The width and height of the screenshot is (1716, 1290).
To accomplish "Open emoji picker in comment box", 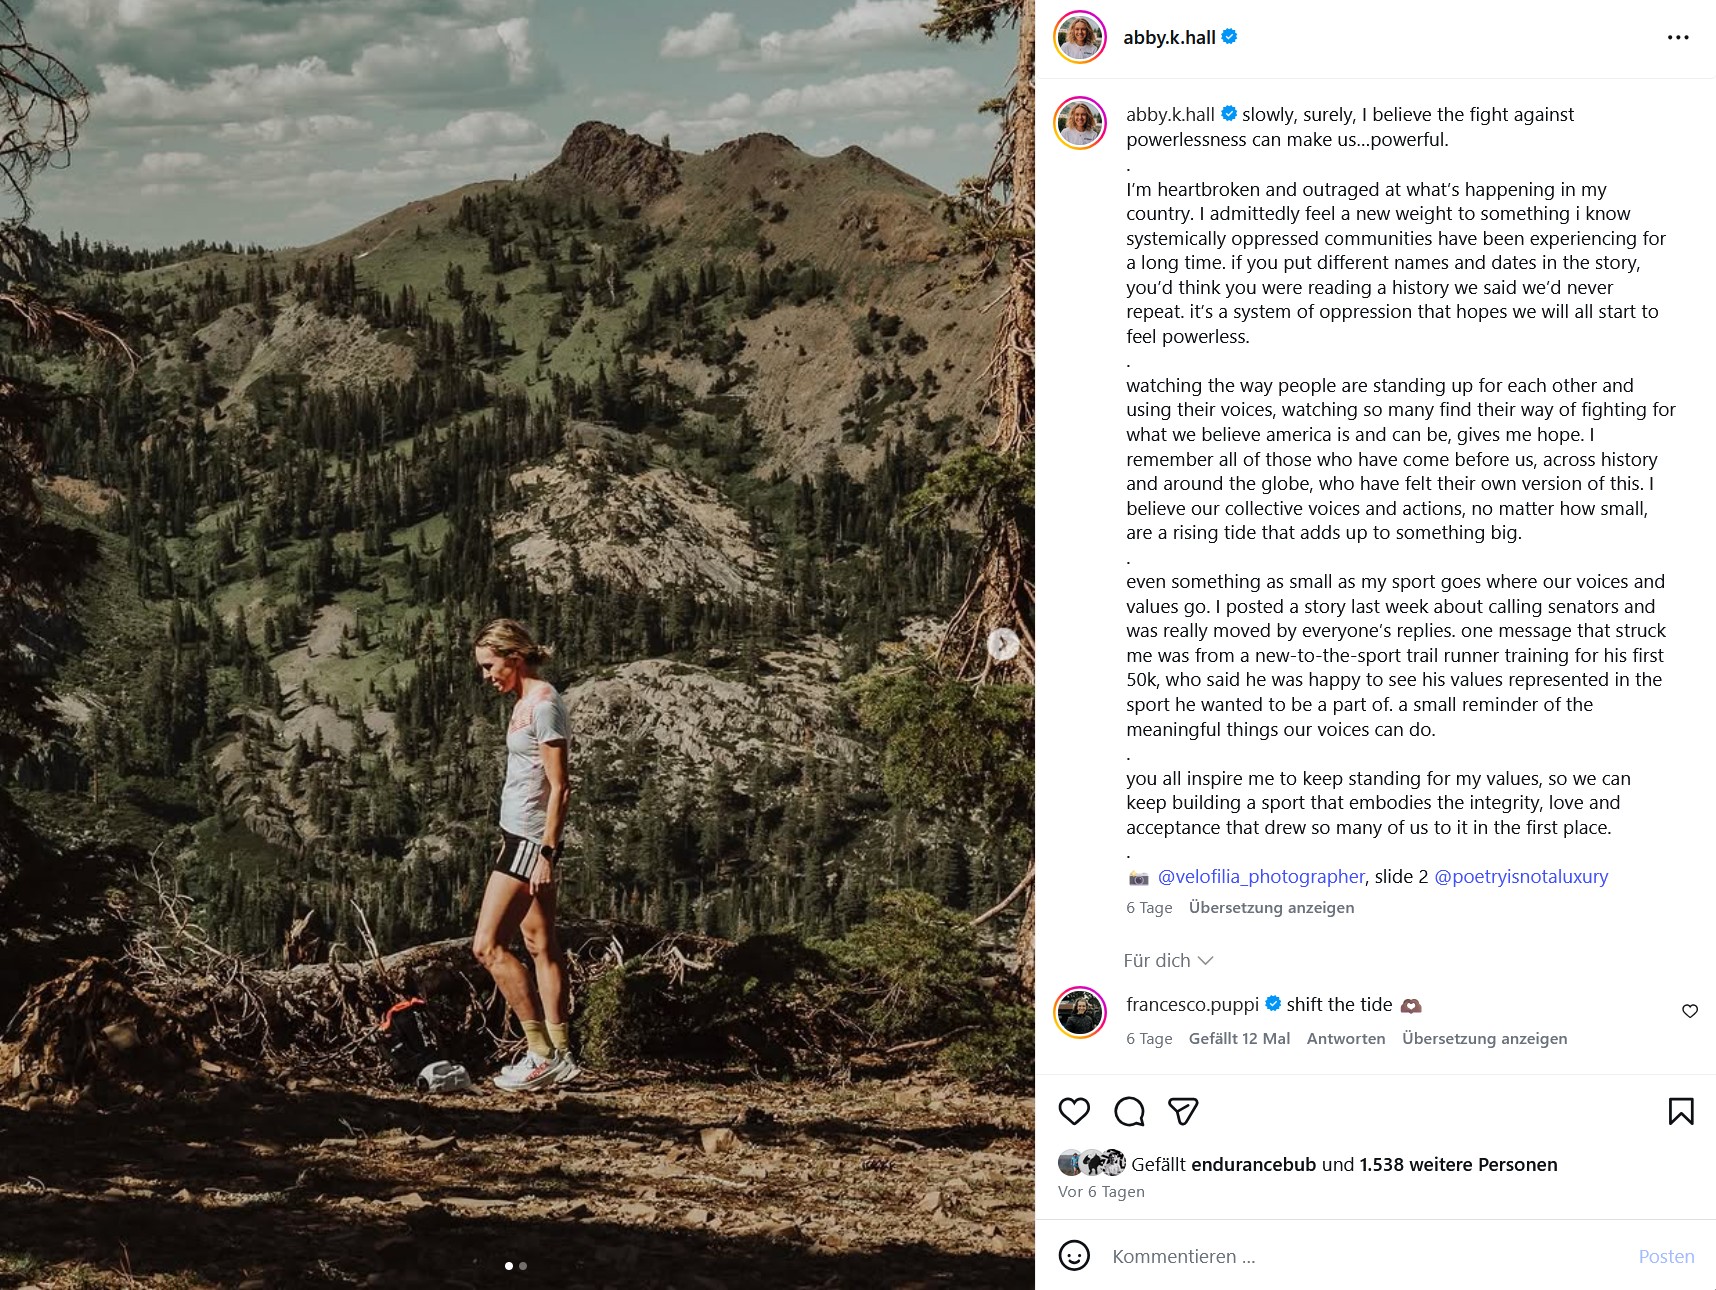I will (1074, 1255).
